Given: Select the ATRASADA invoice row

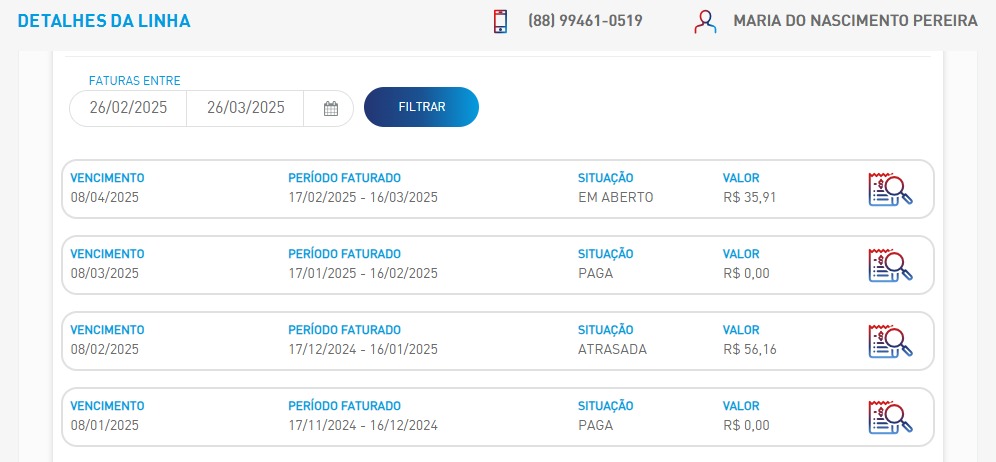Looking at the screenshot, I should (497, 341).
